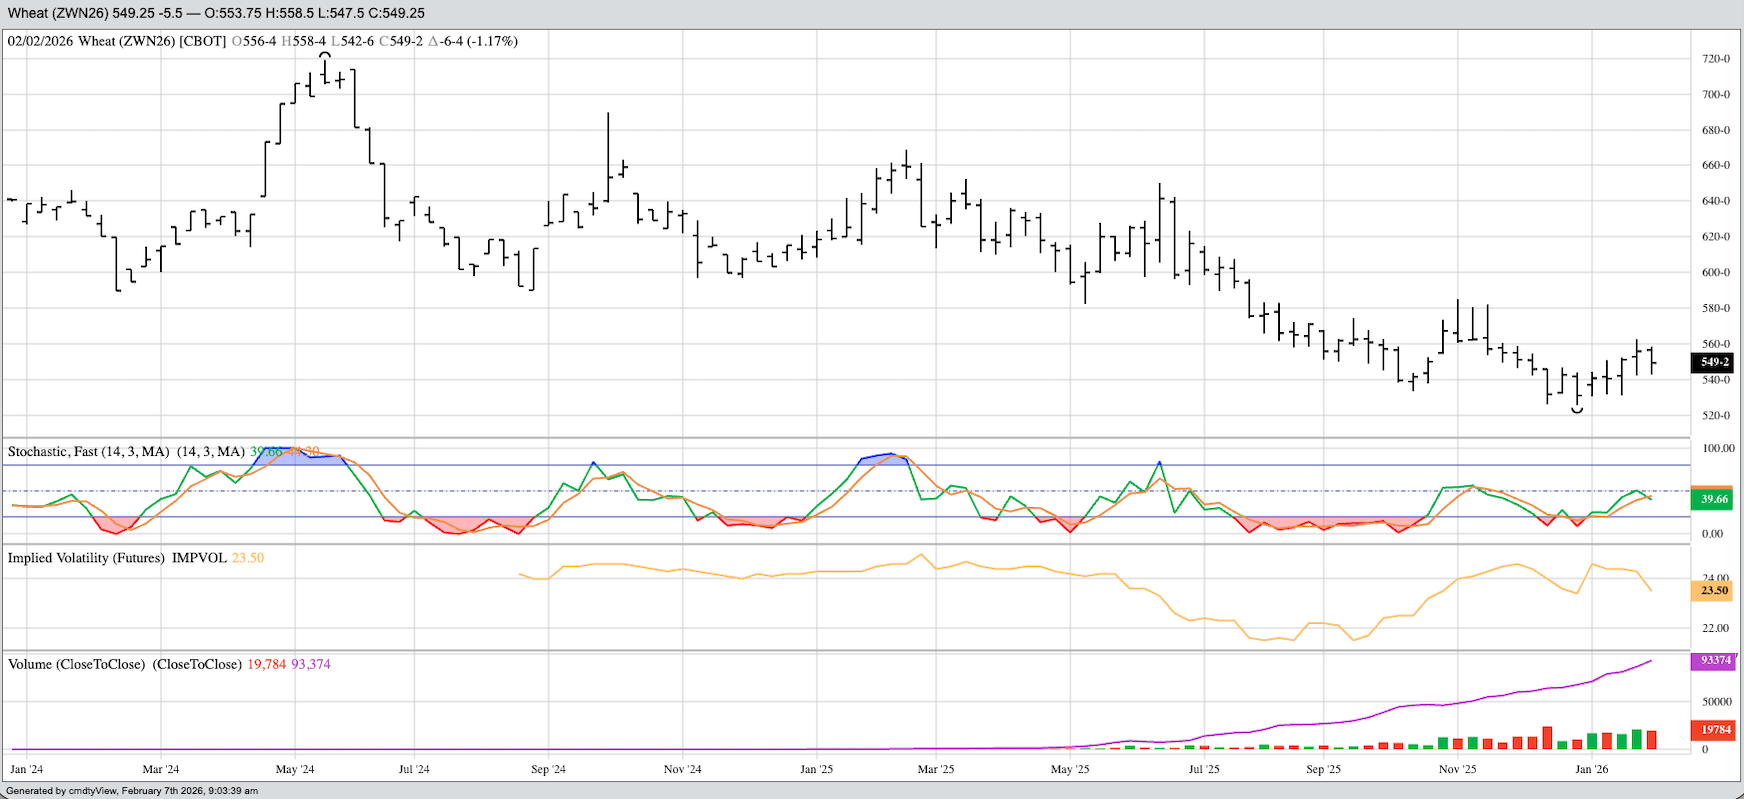Click the Generated by cmdtyView footer text
1744x799 pixels.
(132, 791)
